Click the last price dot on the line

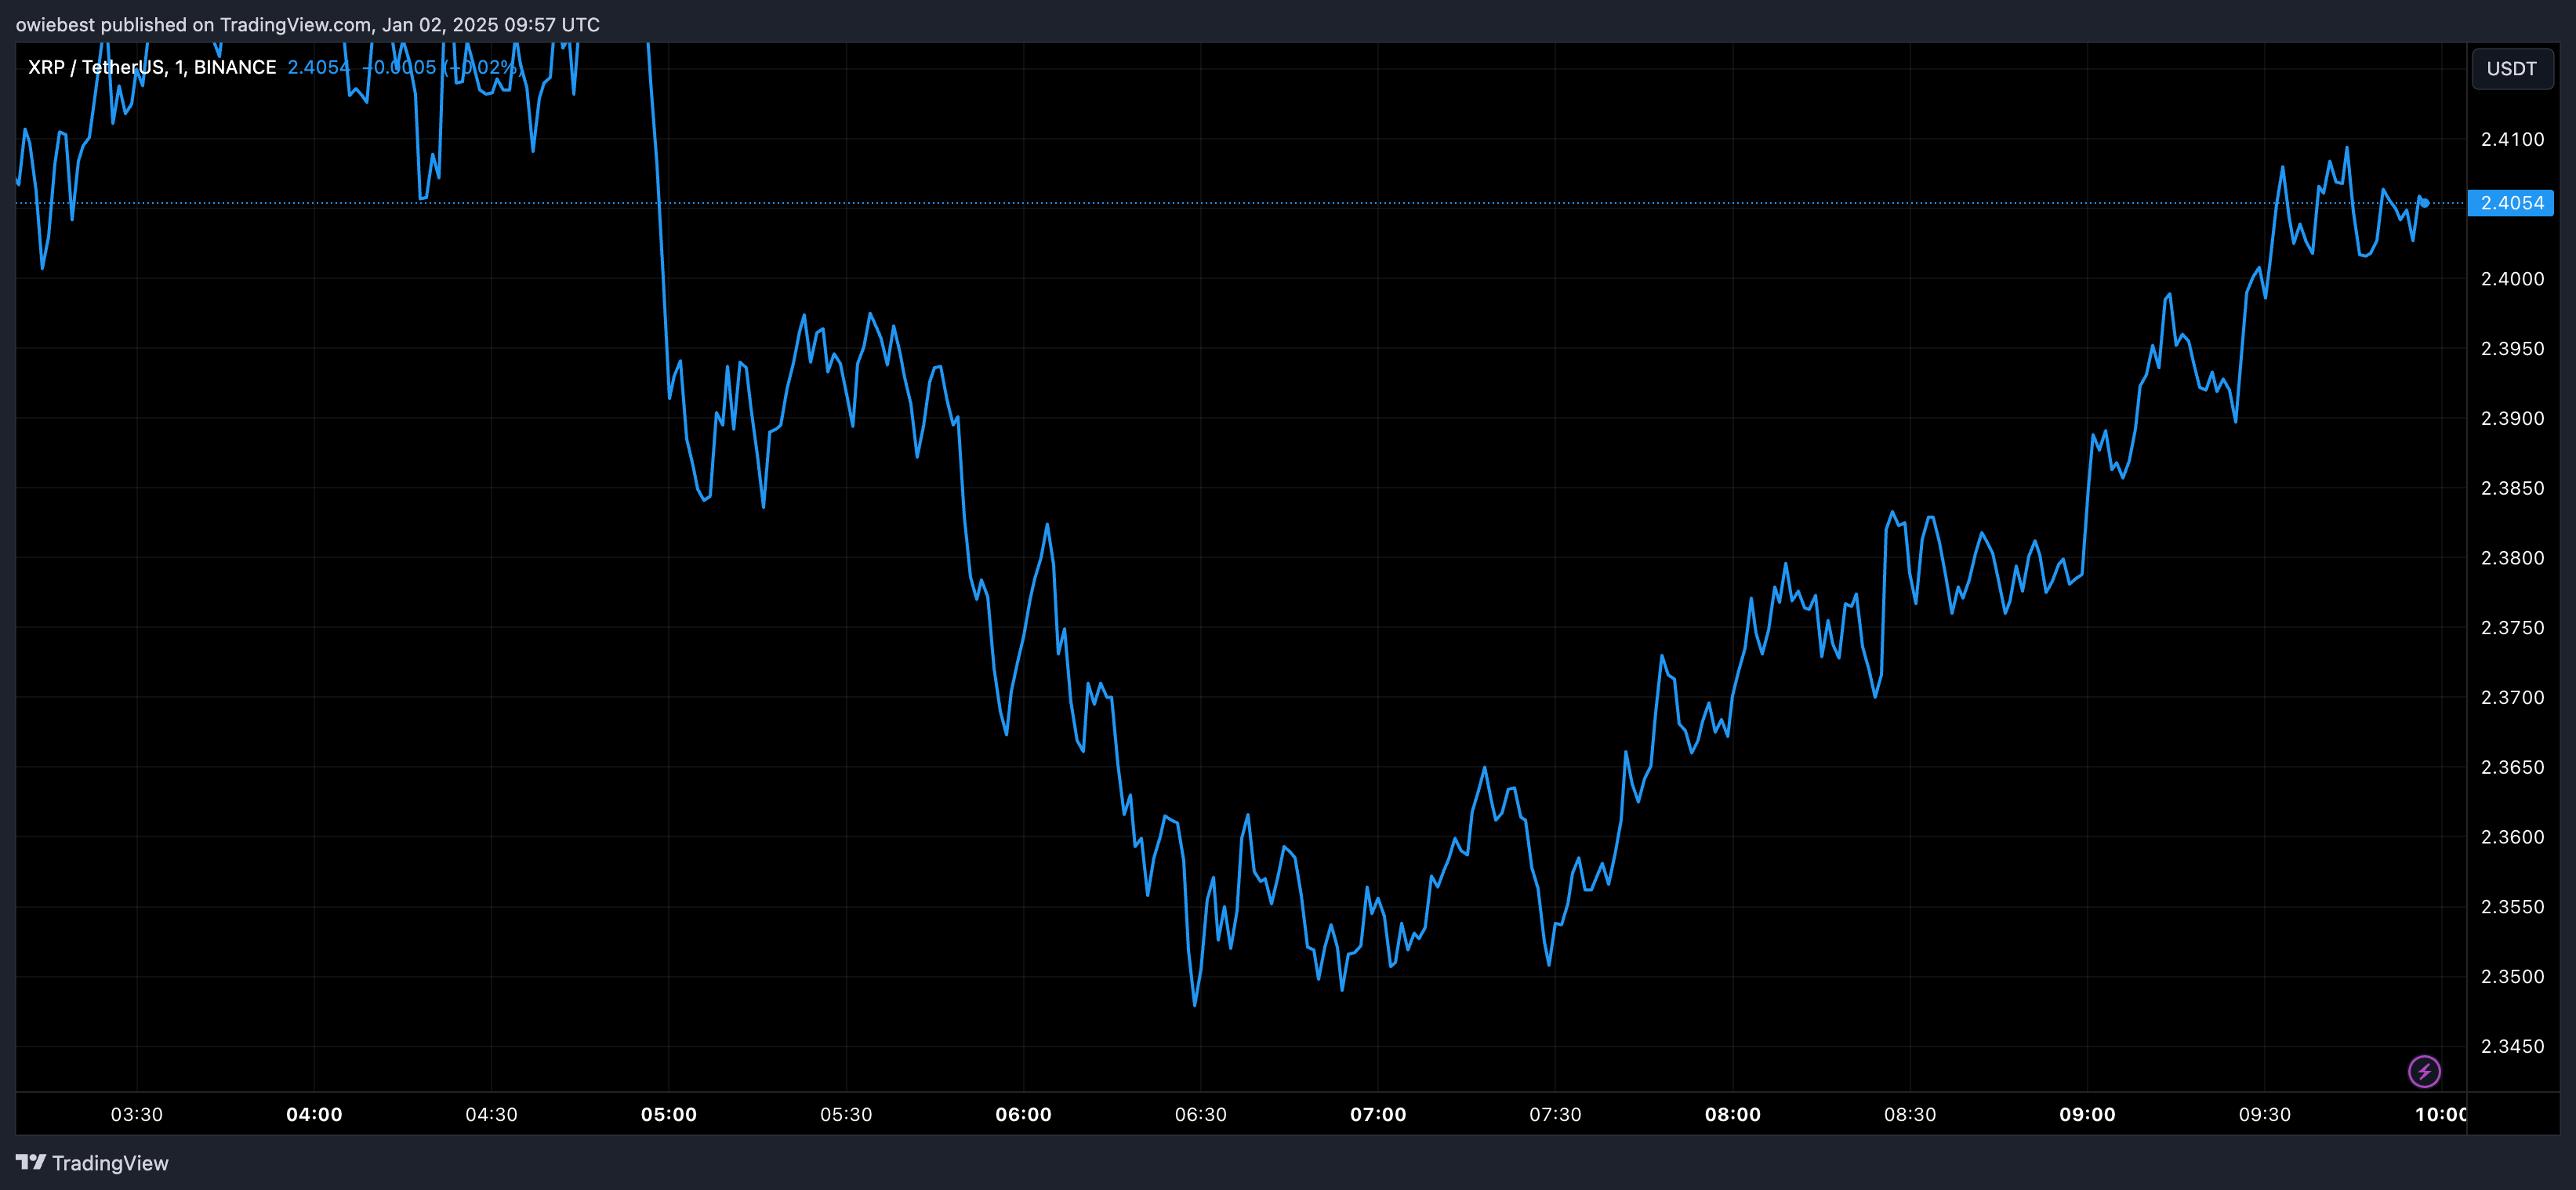coord(2425,203)
